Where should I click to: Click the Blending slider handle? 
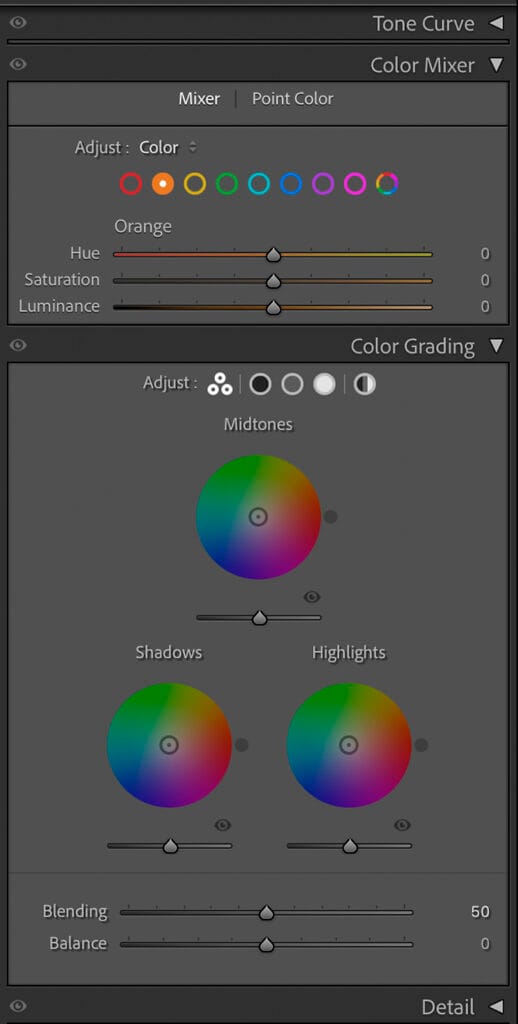point(267,913)
